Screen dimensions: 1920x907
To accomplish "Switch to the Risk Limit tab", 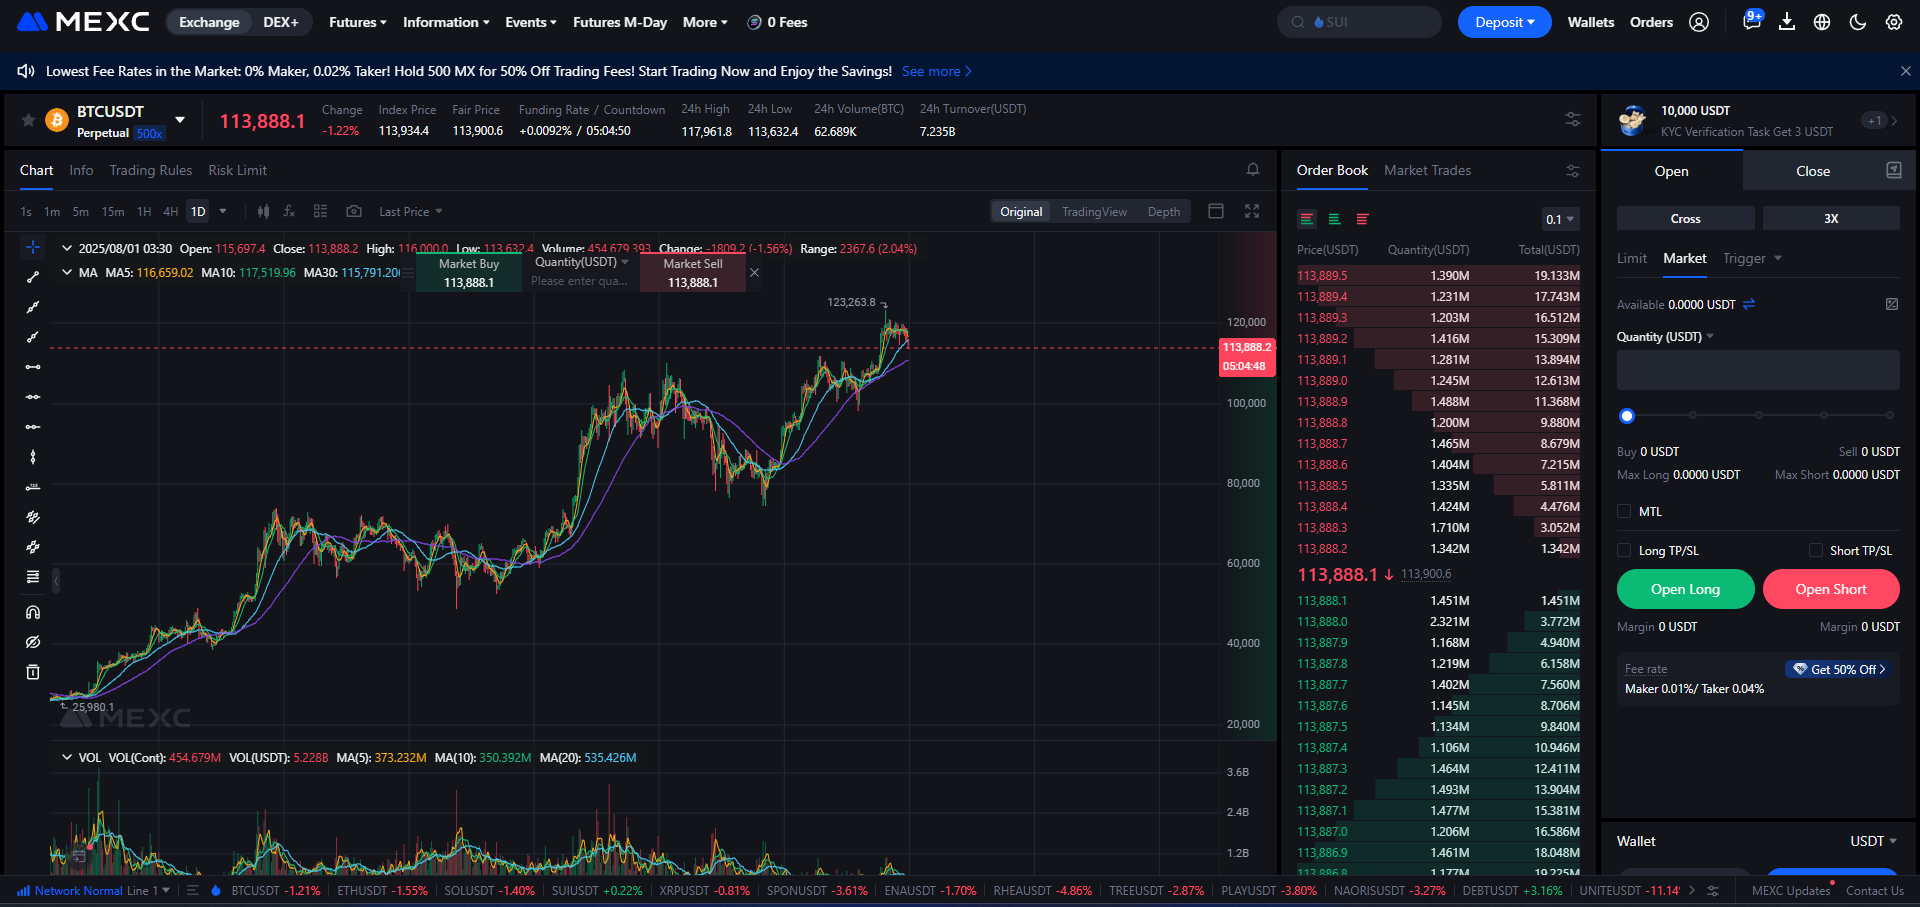I will point(237,170).
